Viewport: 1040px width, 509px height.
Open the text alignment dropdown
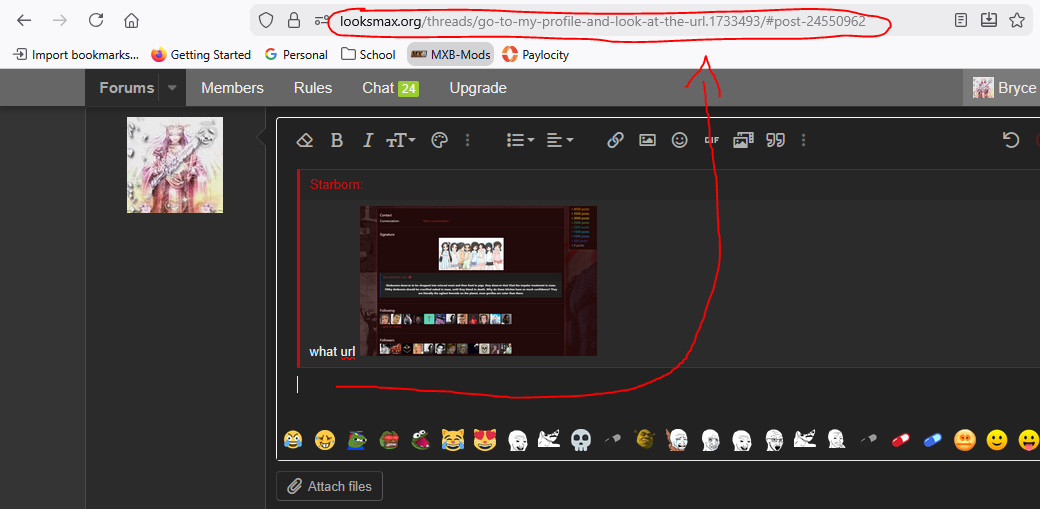pyautogui.click(x=560, y=141)
